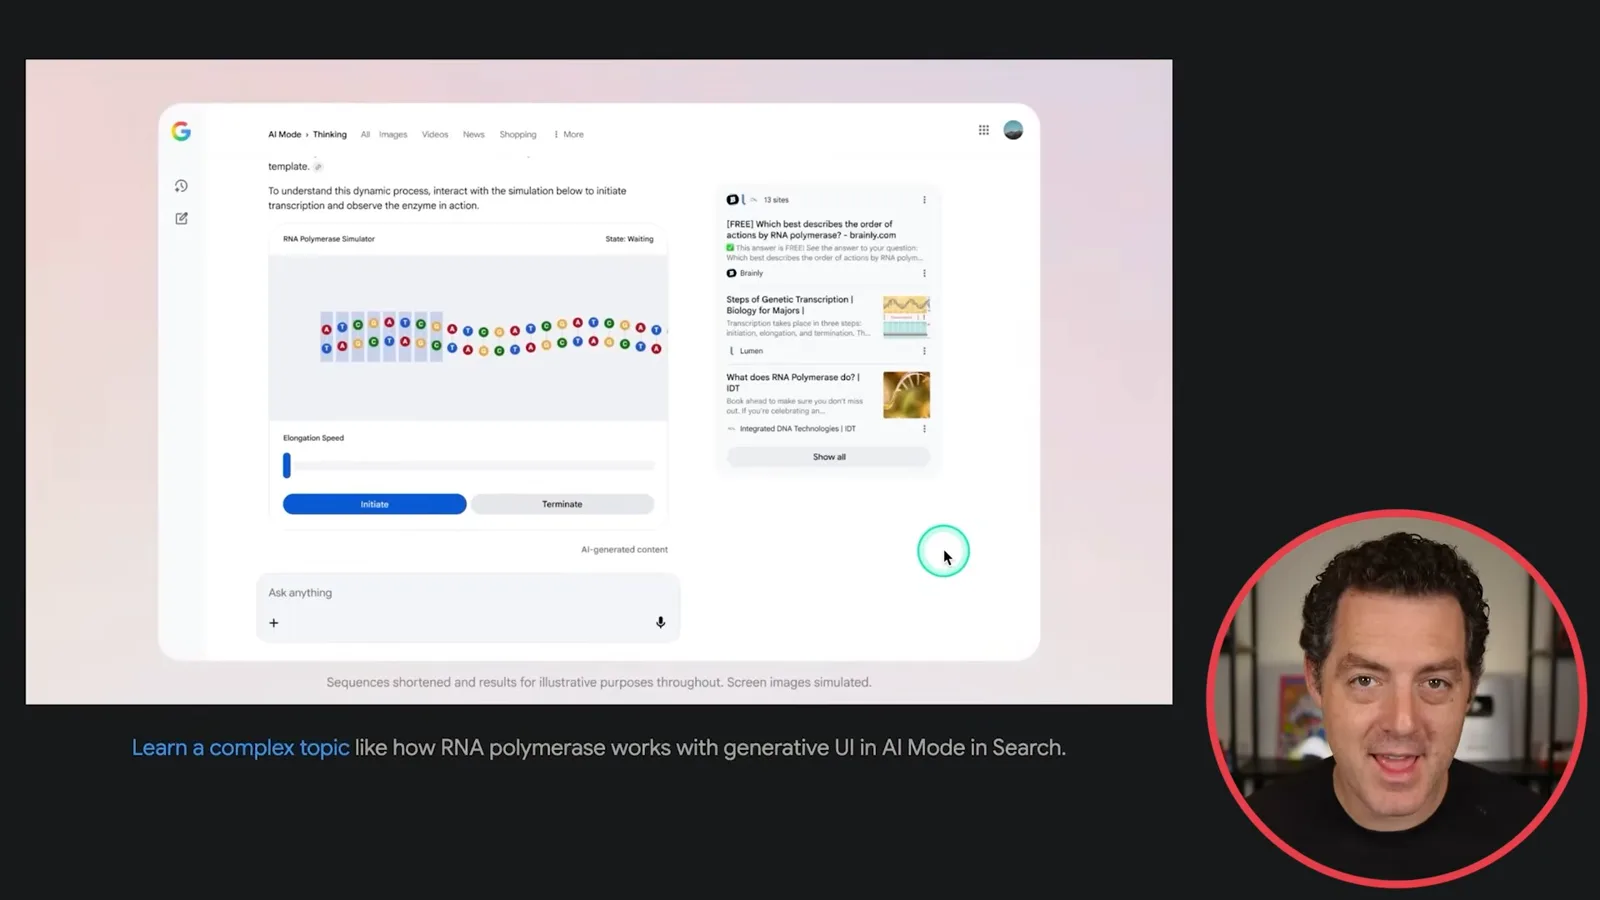
Task: Switch to the News tab
Action: (474, 134)
